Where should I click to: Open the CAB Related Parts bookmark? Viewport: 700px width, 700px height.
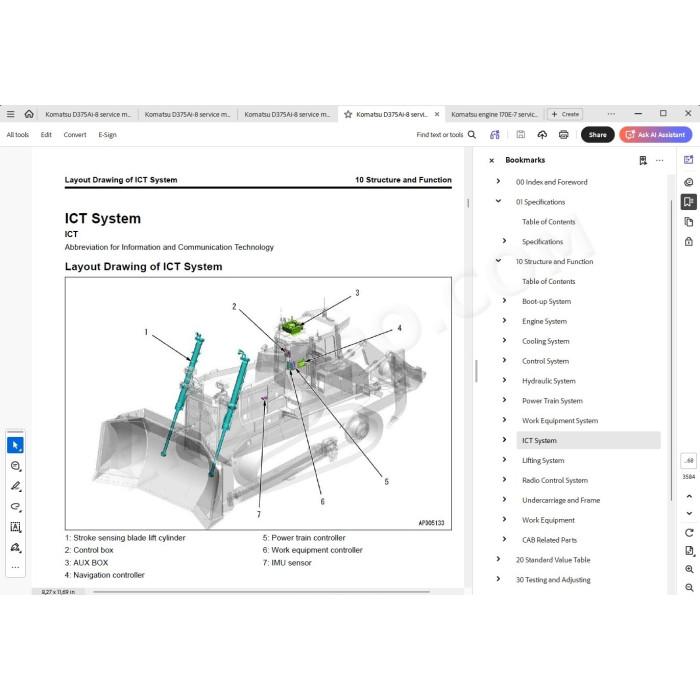pos(550,540)
